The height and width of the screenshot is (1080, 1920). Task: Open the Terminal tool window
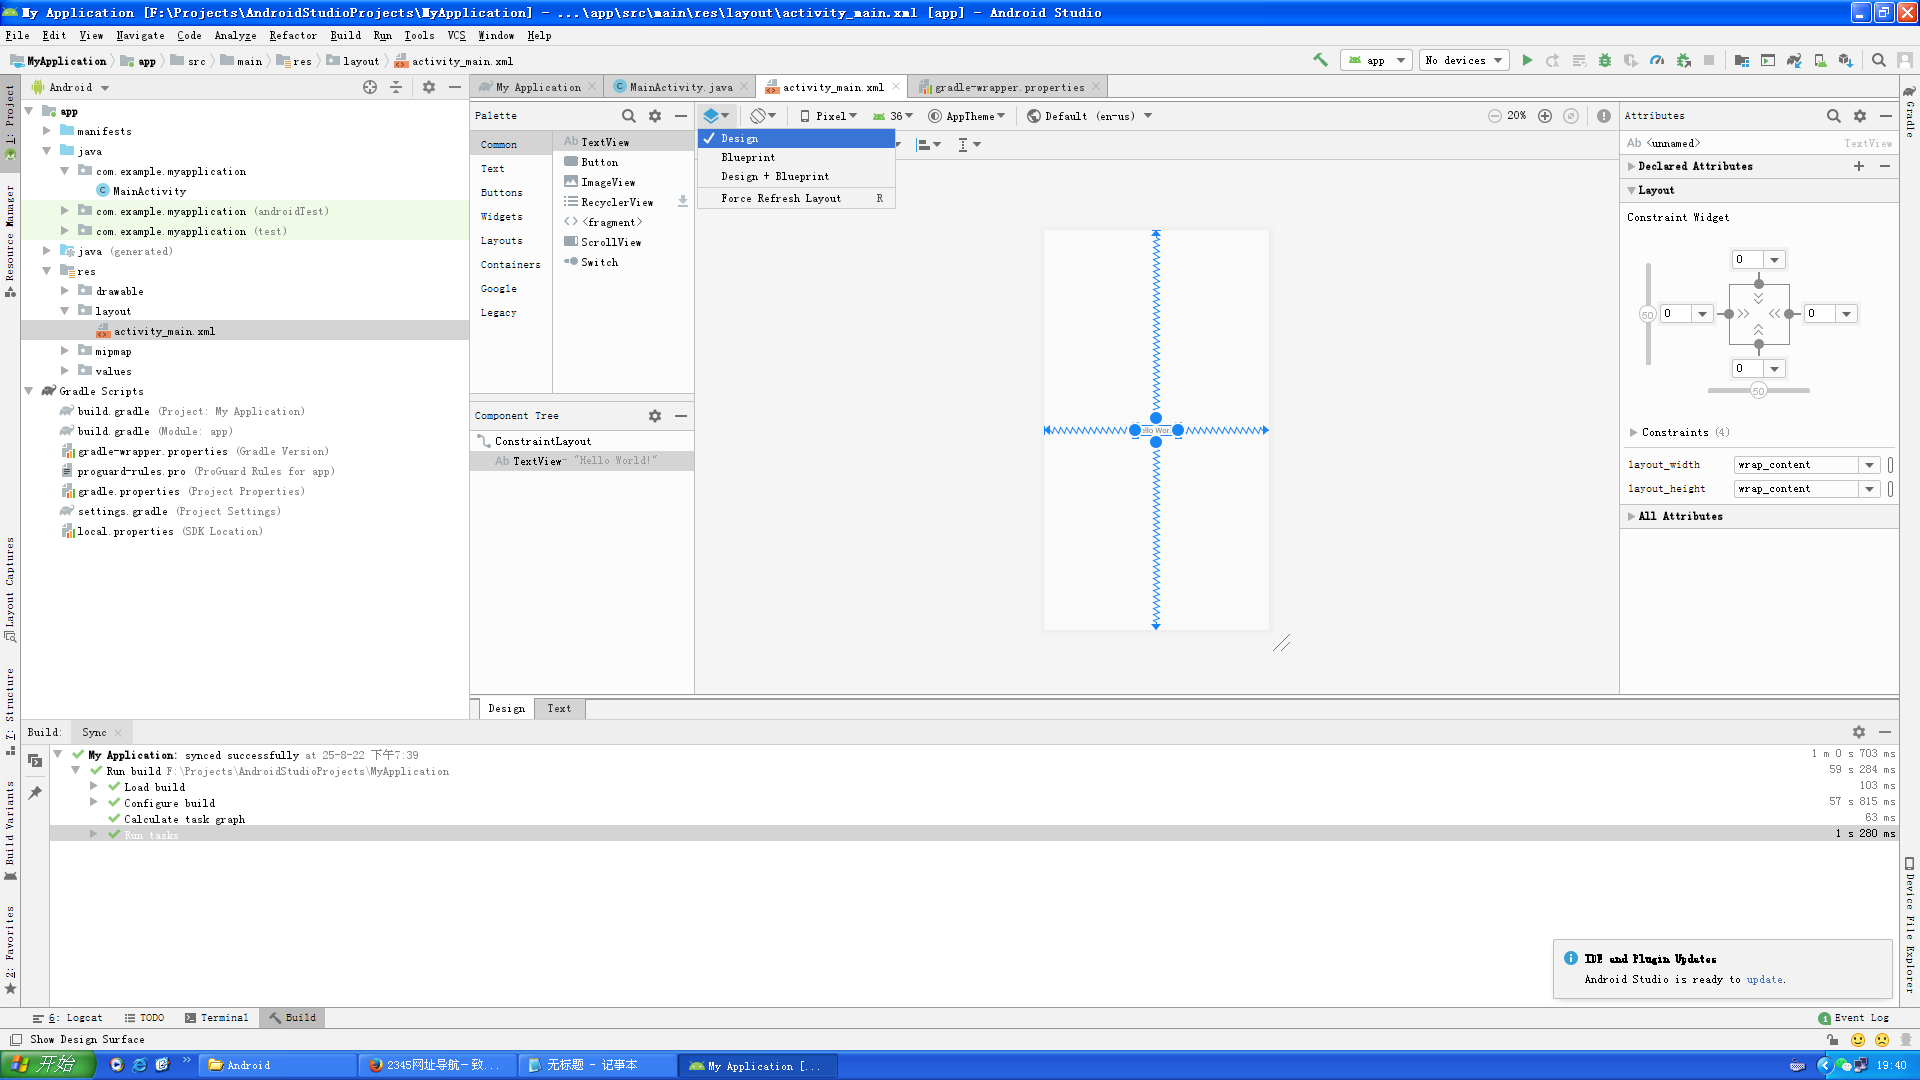pyautogui.click(x=217, y=1018)
